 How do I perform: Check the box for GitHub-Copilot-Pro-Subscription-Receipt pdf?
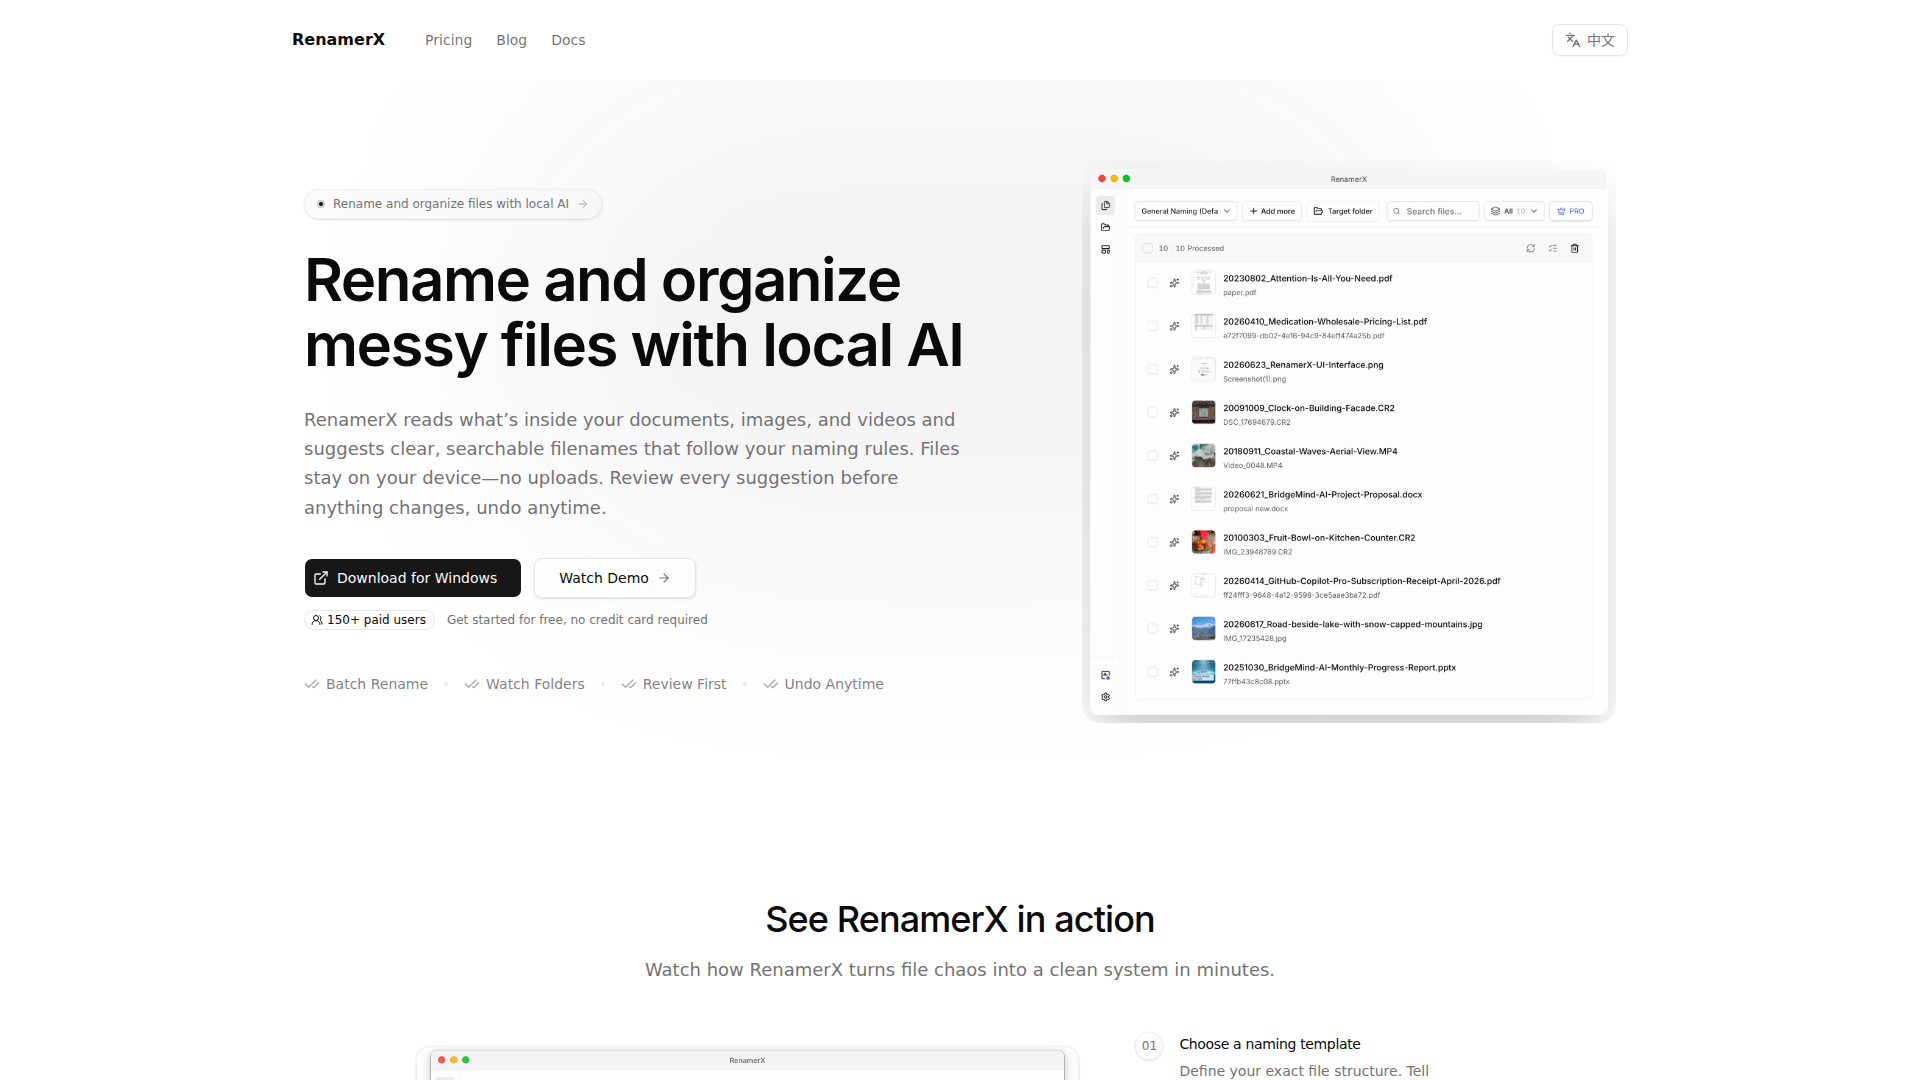point(1152,585)
